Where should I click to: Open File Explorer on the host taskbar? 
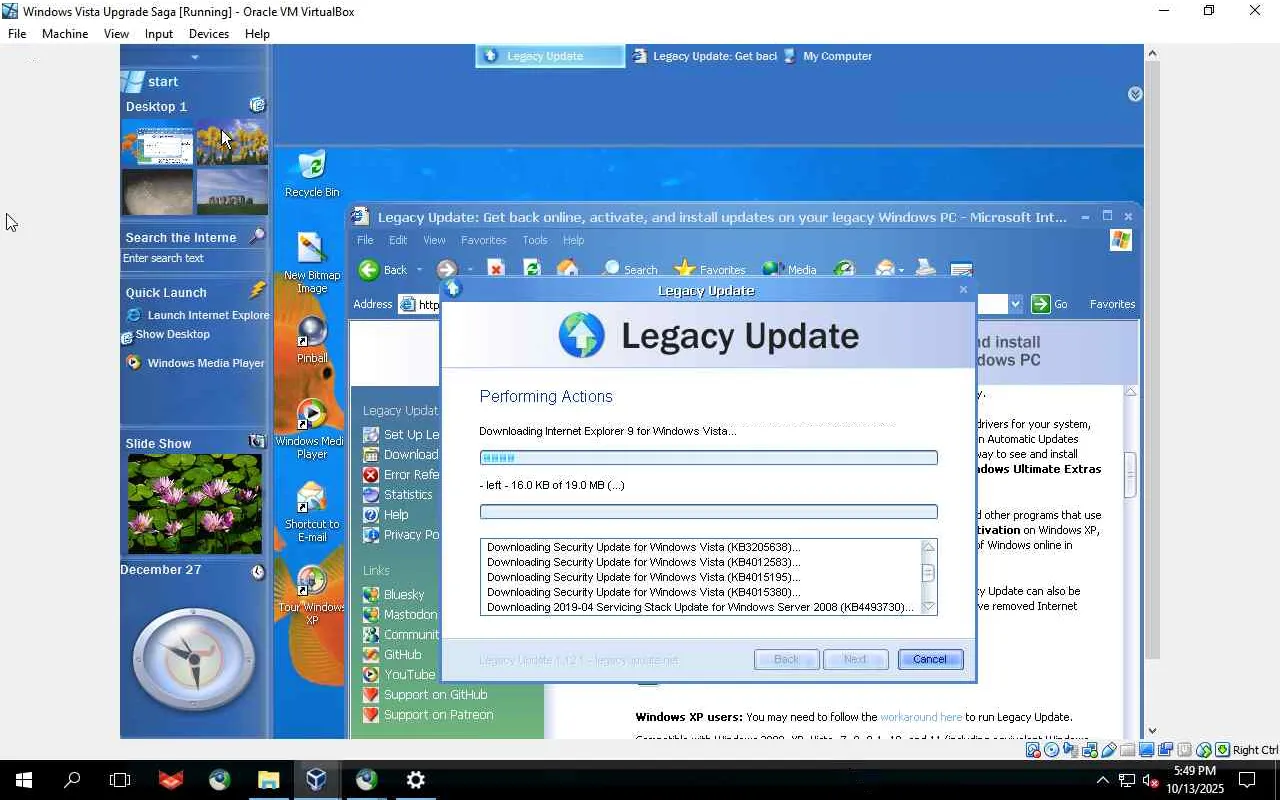(x=268, y=780)
